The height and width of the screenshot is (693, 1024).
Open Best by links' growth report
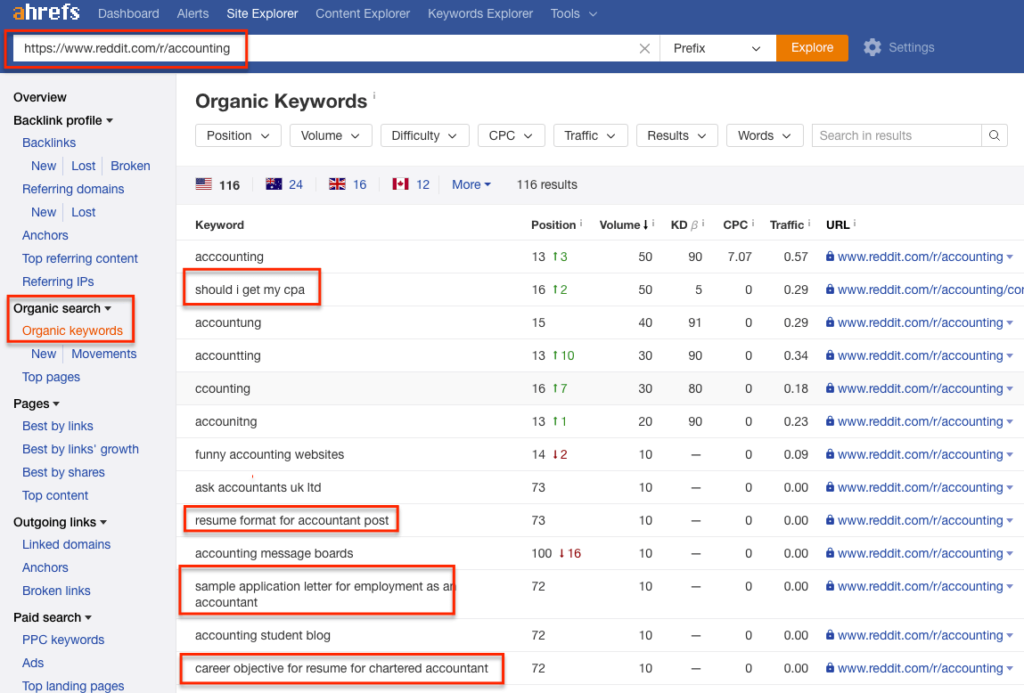tap(80, 449)
